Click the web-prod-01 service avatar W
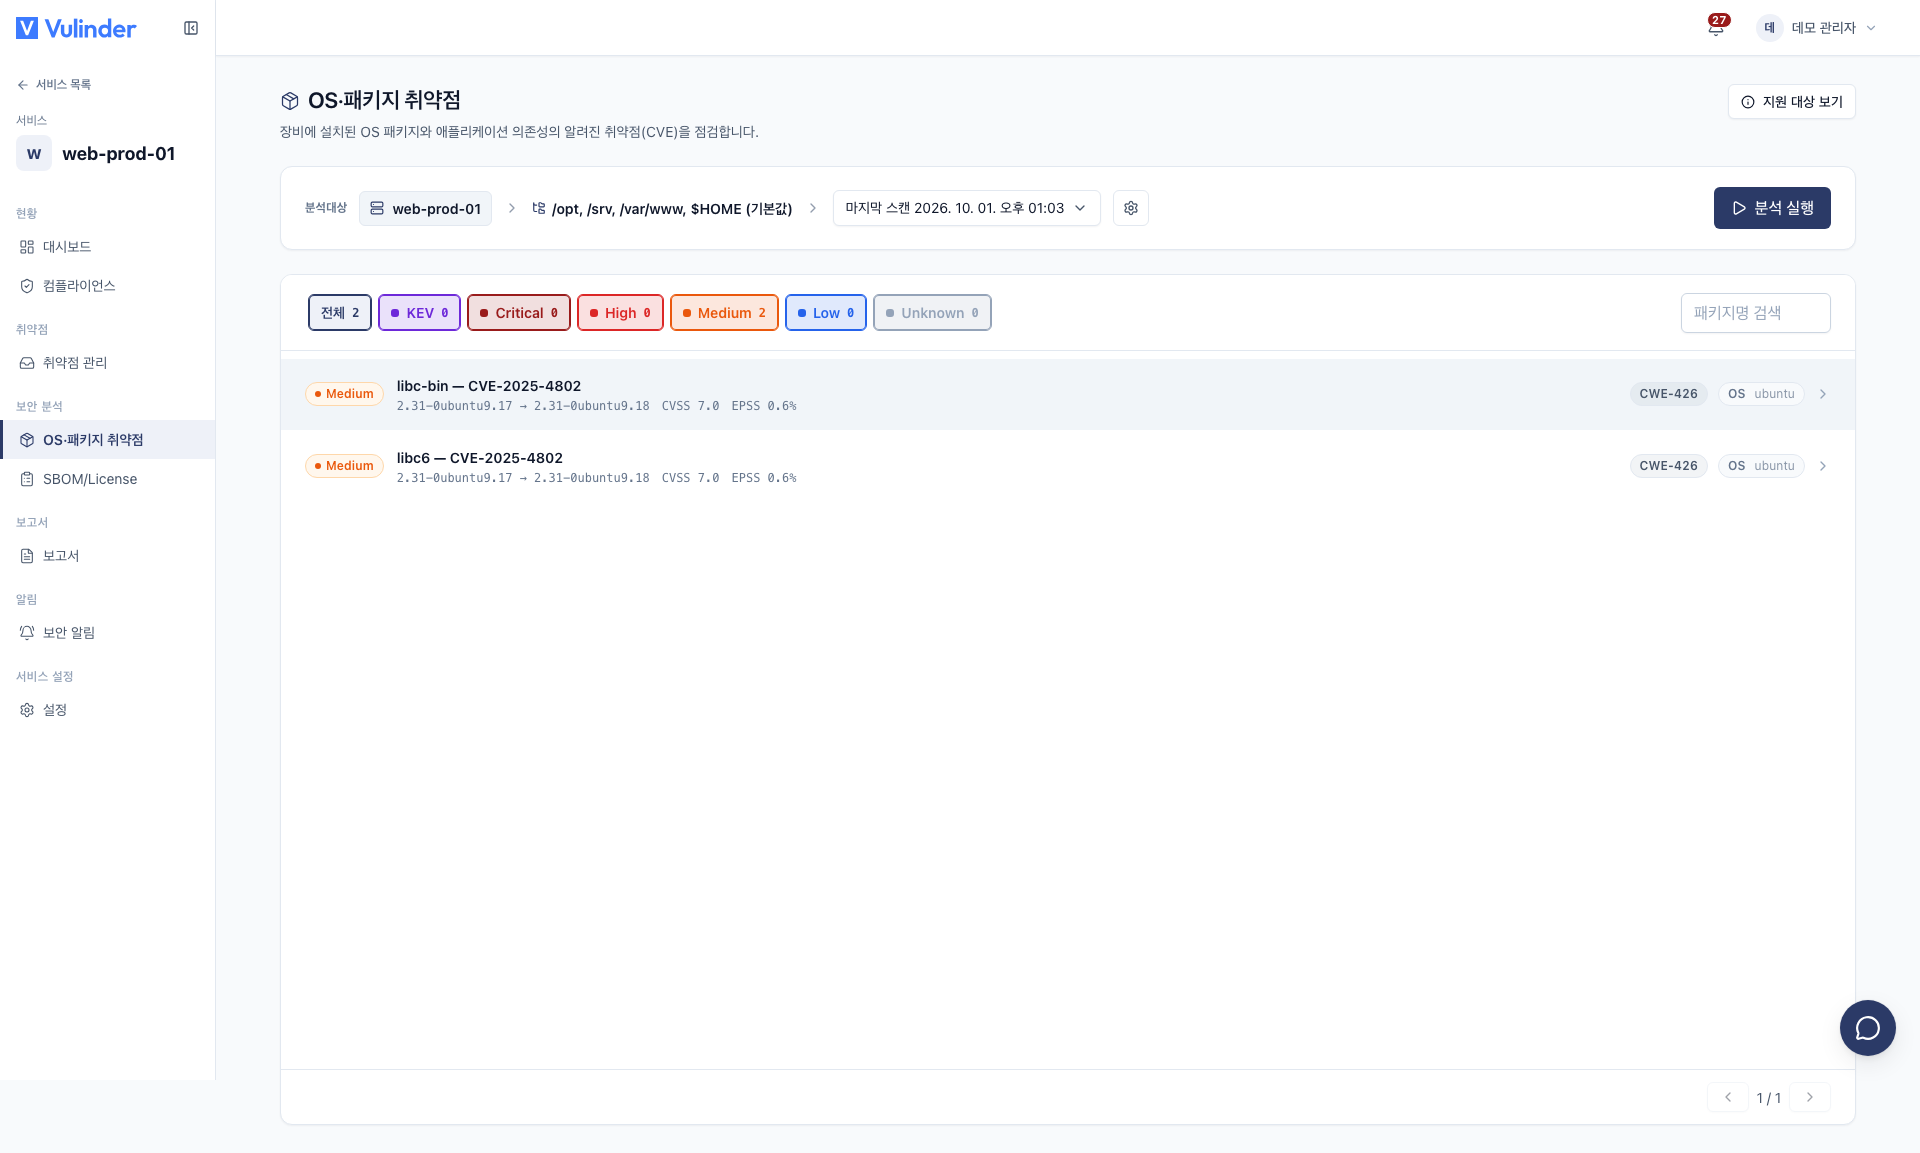This screenshot has height=1153, width=1920. pyautogui.click(x=34, y=153)
